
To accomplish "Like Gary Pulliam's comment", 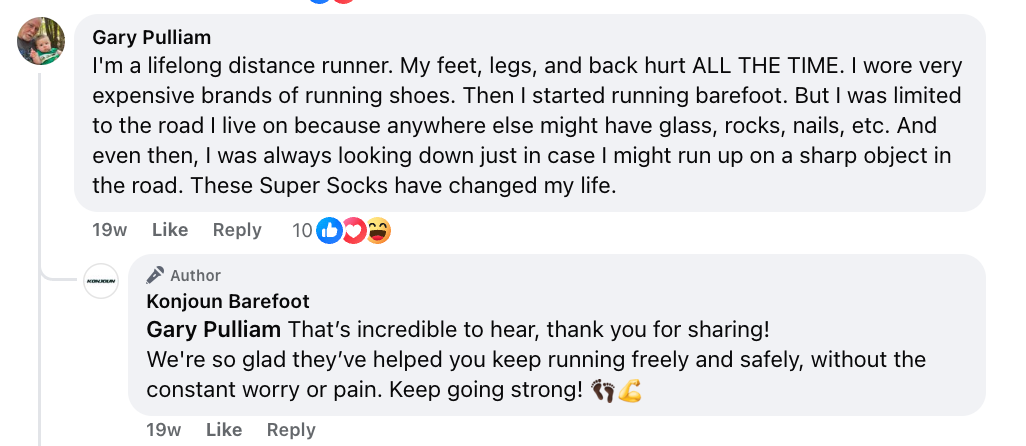I will tap(170, 230).
